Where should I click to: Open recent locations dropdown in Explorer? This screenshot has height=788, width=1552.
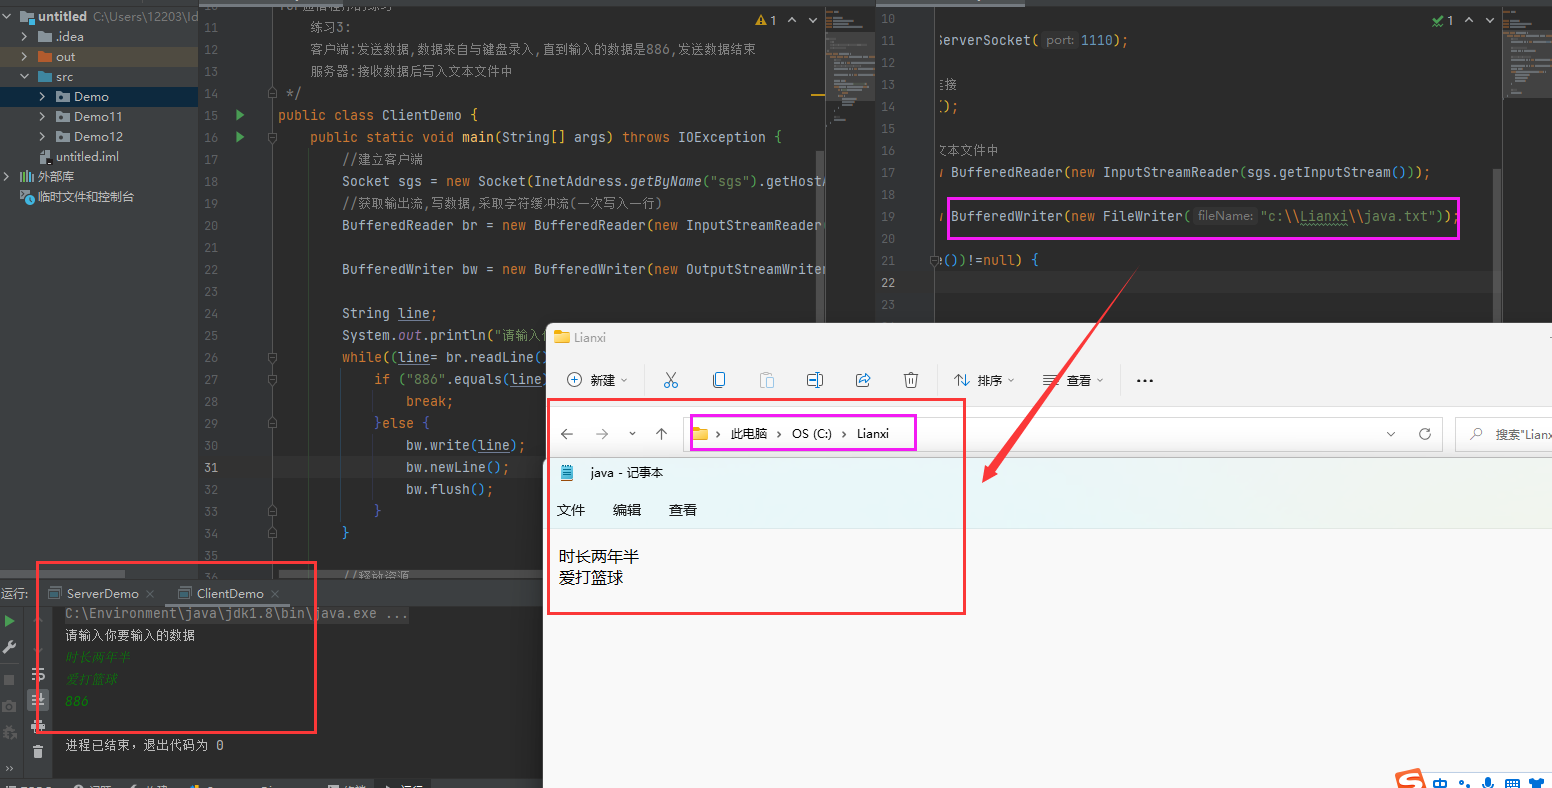pyautogui.click(x=632, y=434)
